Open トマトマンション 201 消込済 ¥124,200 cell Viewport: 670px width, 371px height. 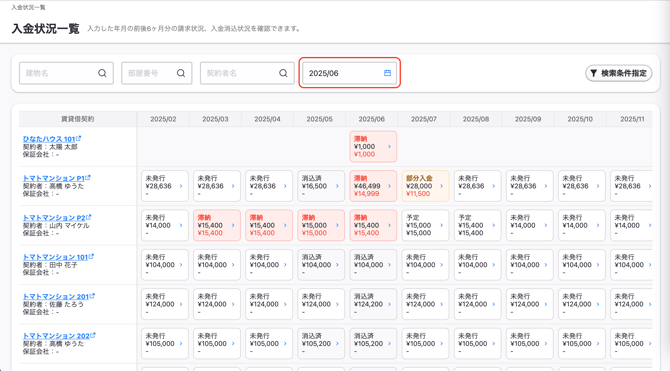click(x=373, y=304)
